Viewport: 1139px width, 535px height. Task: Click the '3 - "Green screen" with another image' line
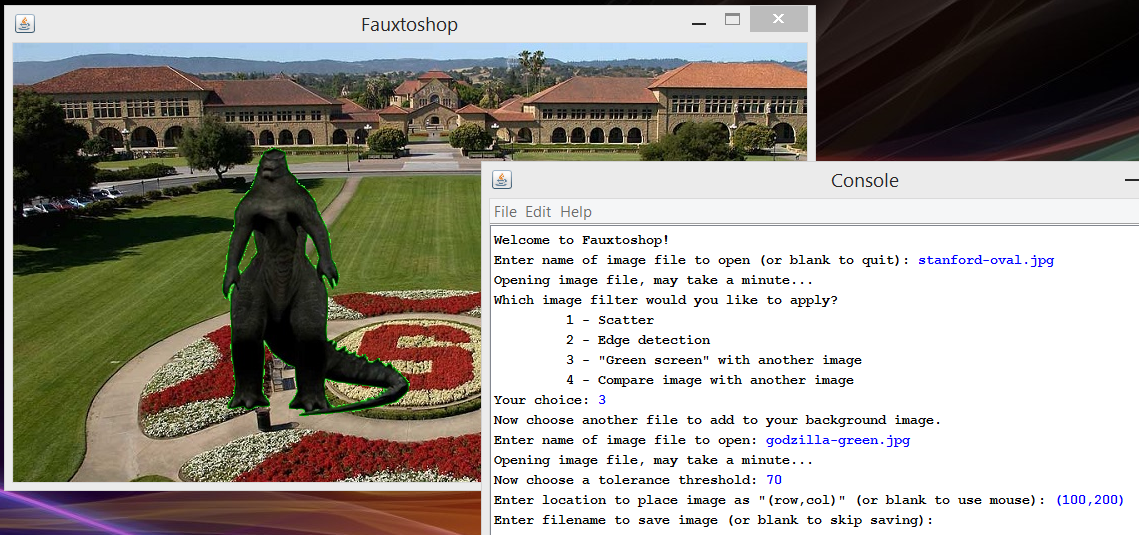click(713, 360)
